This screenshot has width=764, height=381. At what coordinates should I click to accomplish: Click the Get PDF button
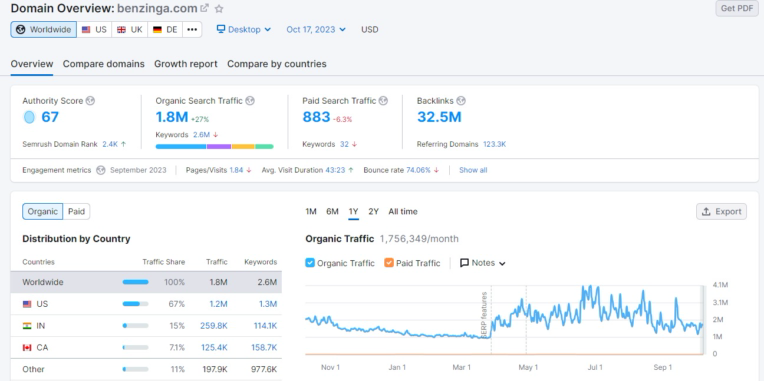click(x=737, y=8)
